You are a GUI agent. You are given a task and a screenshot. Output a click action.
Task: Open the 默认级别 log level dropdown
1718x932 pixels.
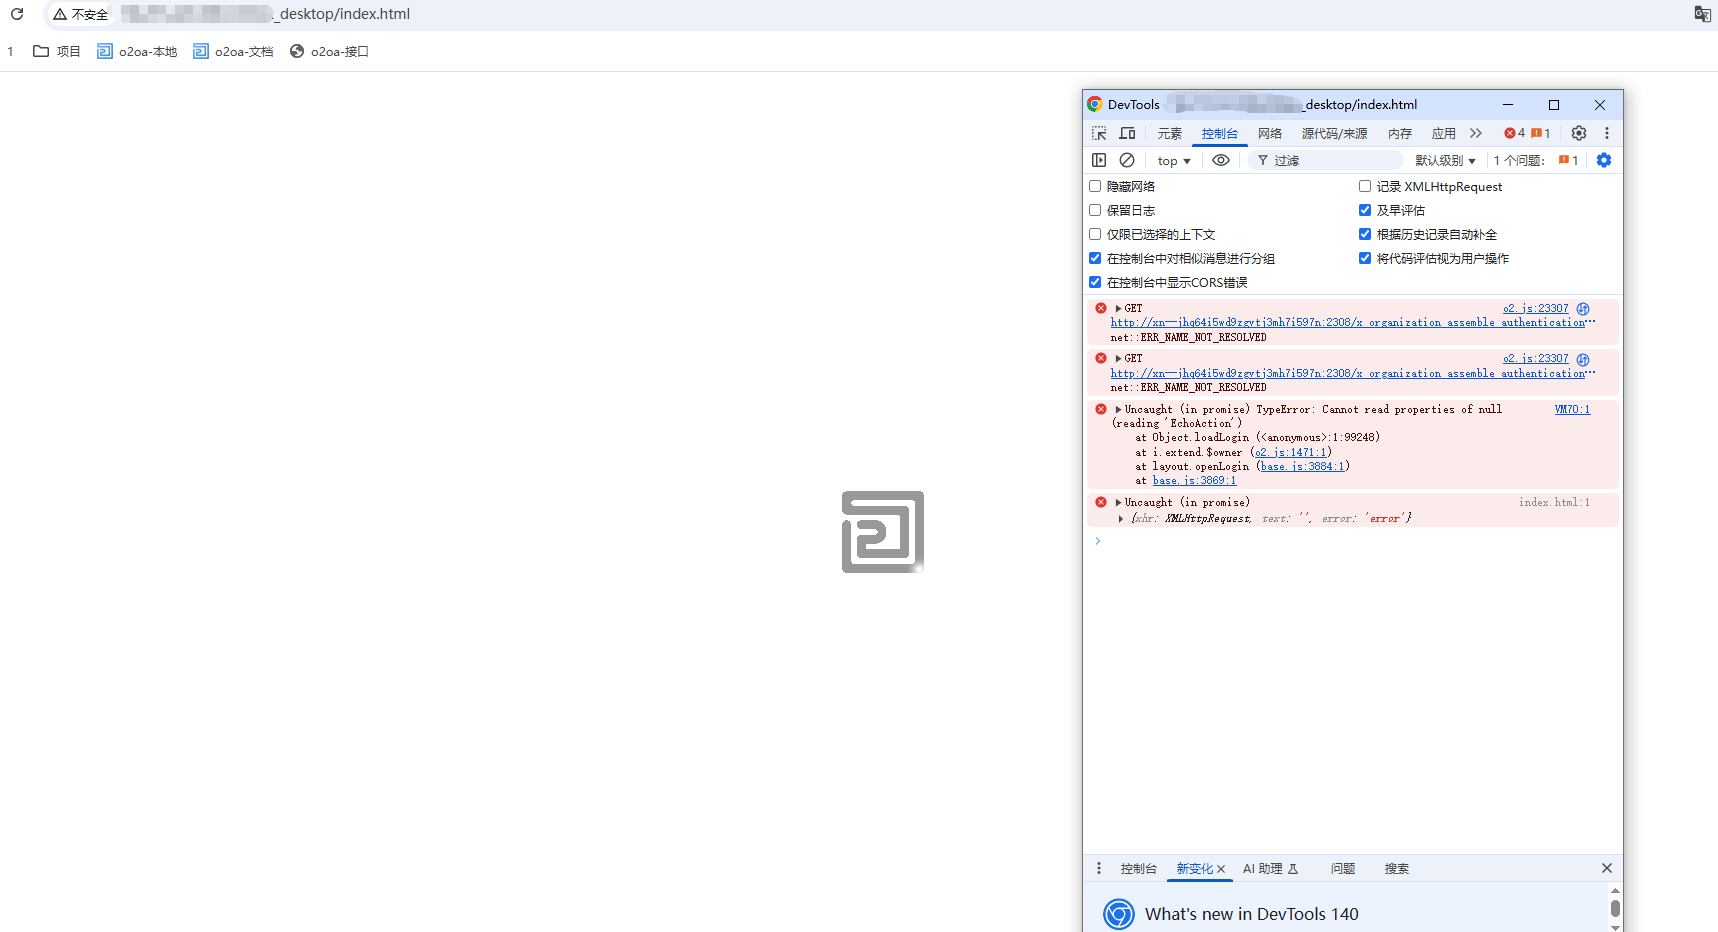(x=1445, y=160)
